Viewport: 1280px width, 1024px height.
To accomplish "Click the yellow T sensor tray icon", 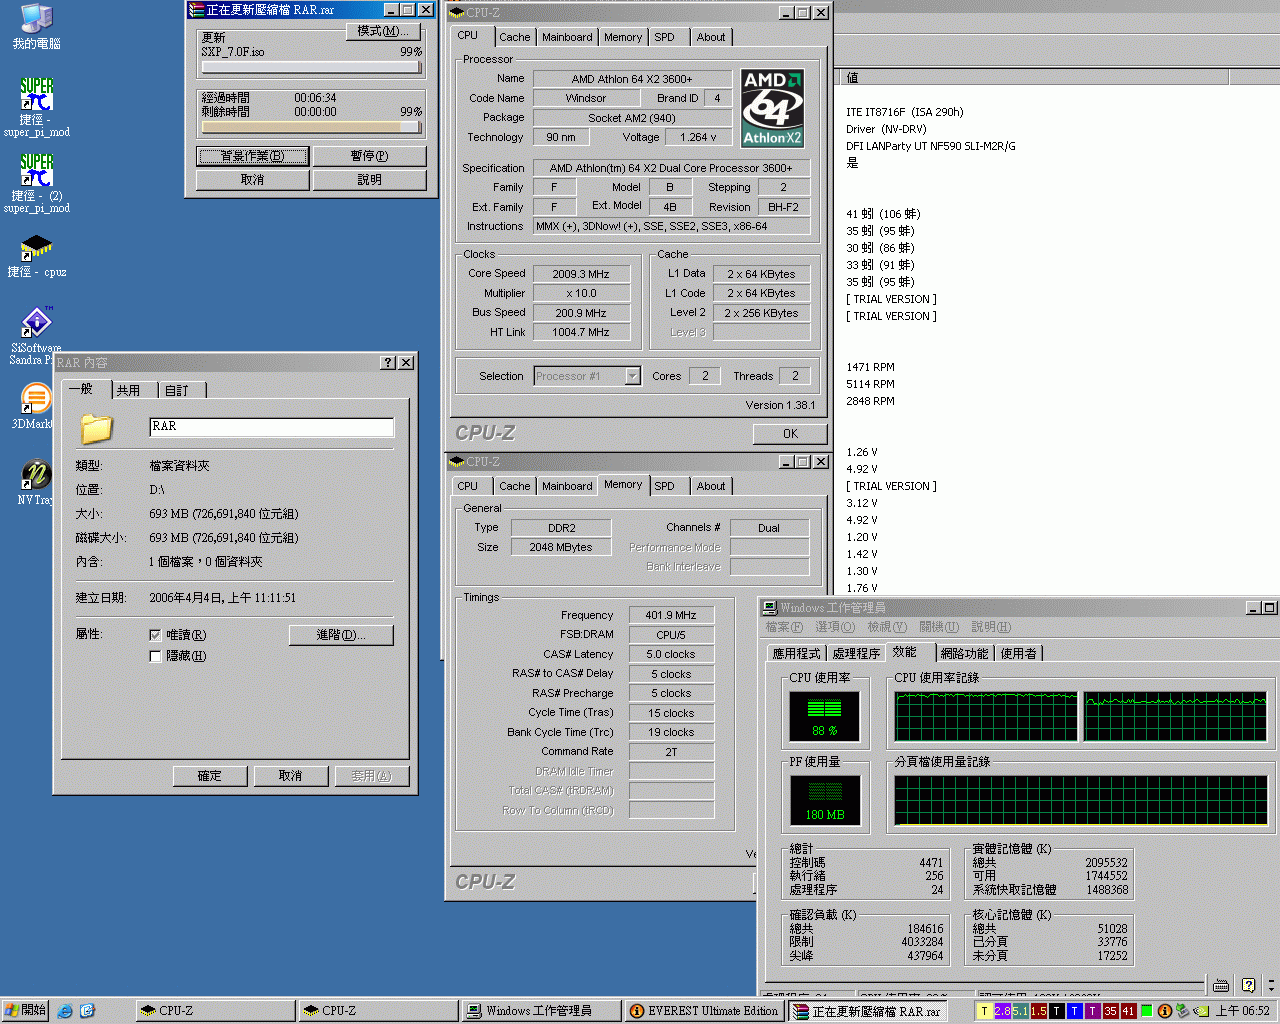I will [x=985, y=1011].
